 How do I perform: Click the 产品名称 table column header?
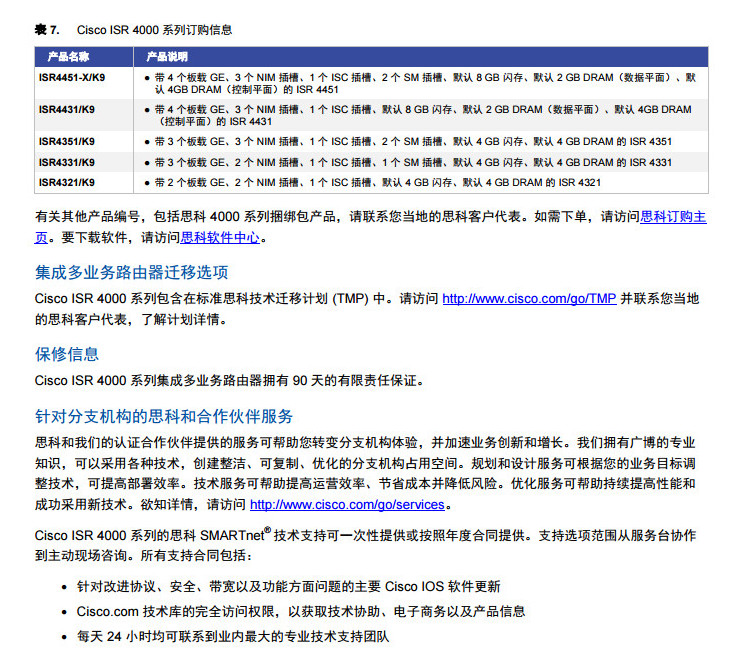click(x=70, y=57)
